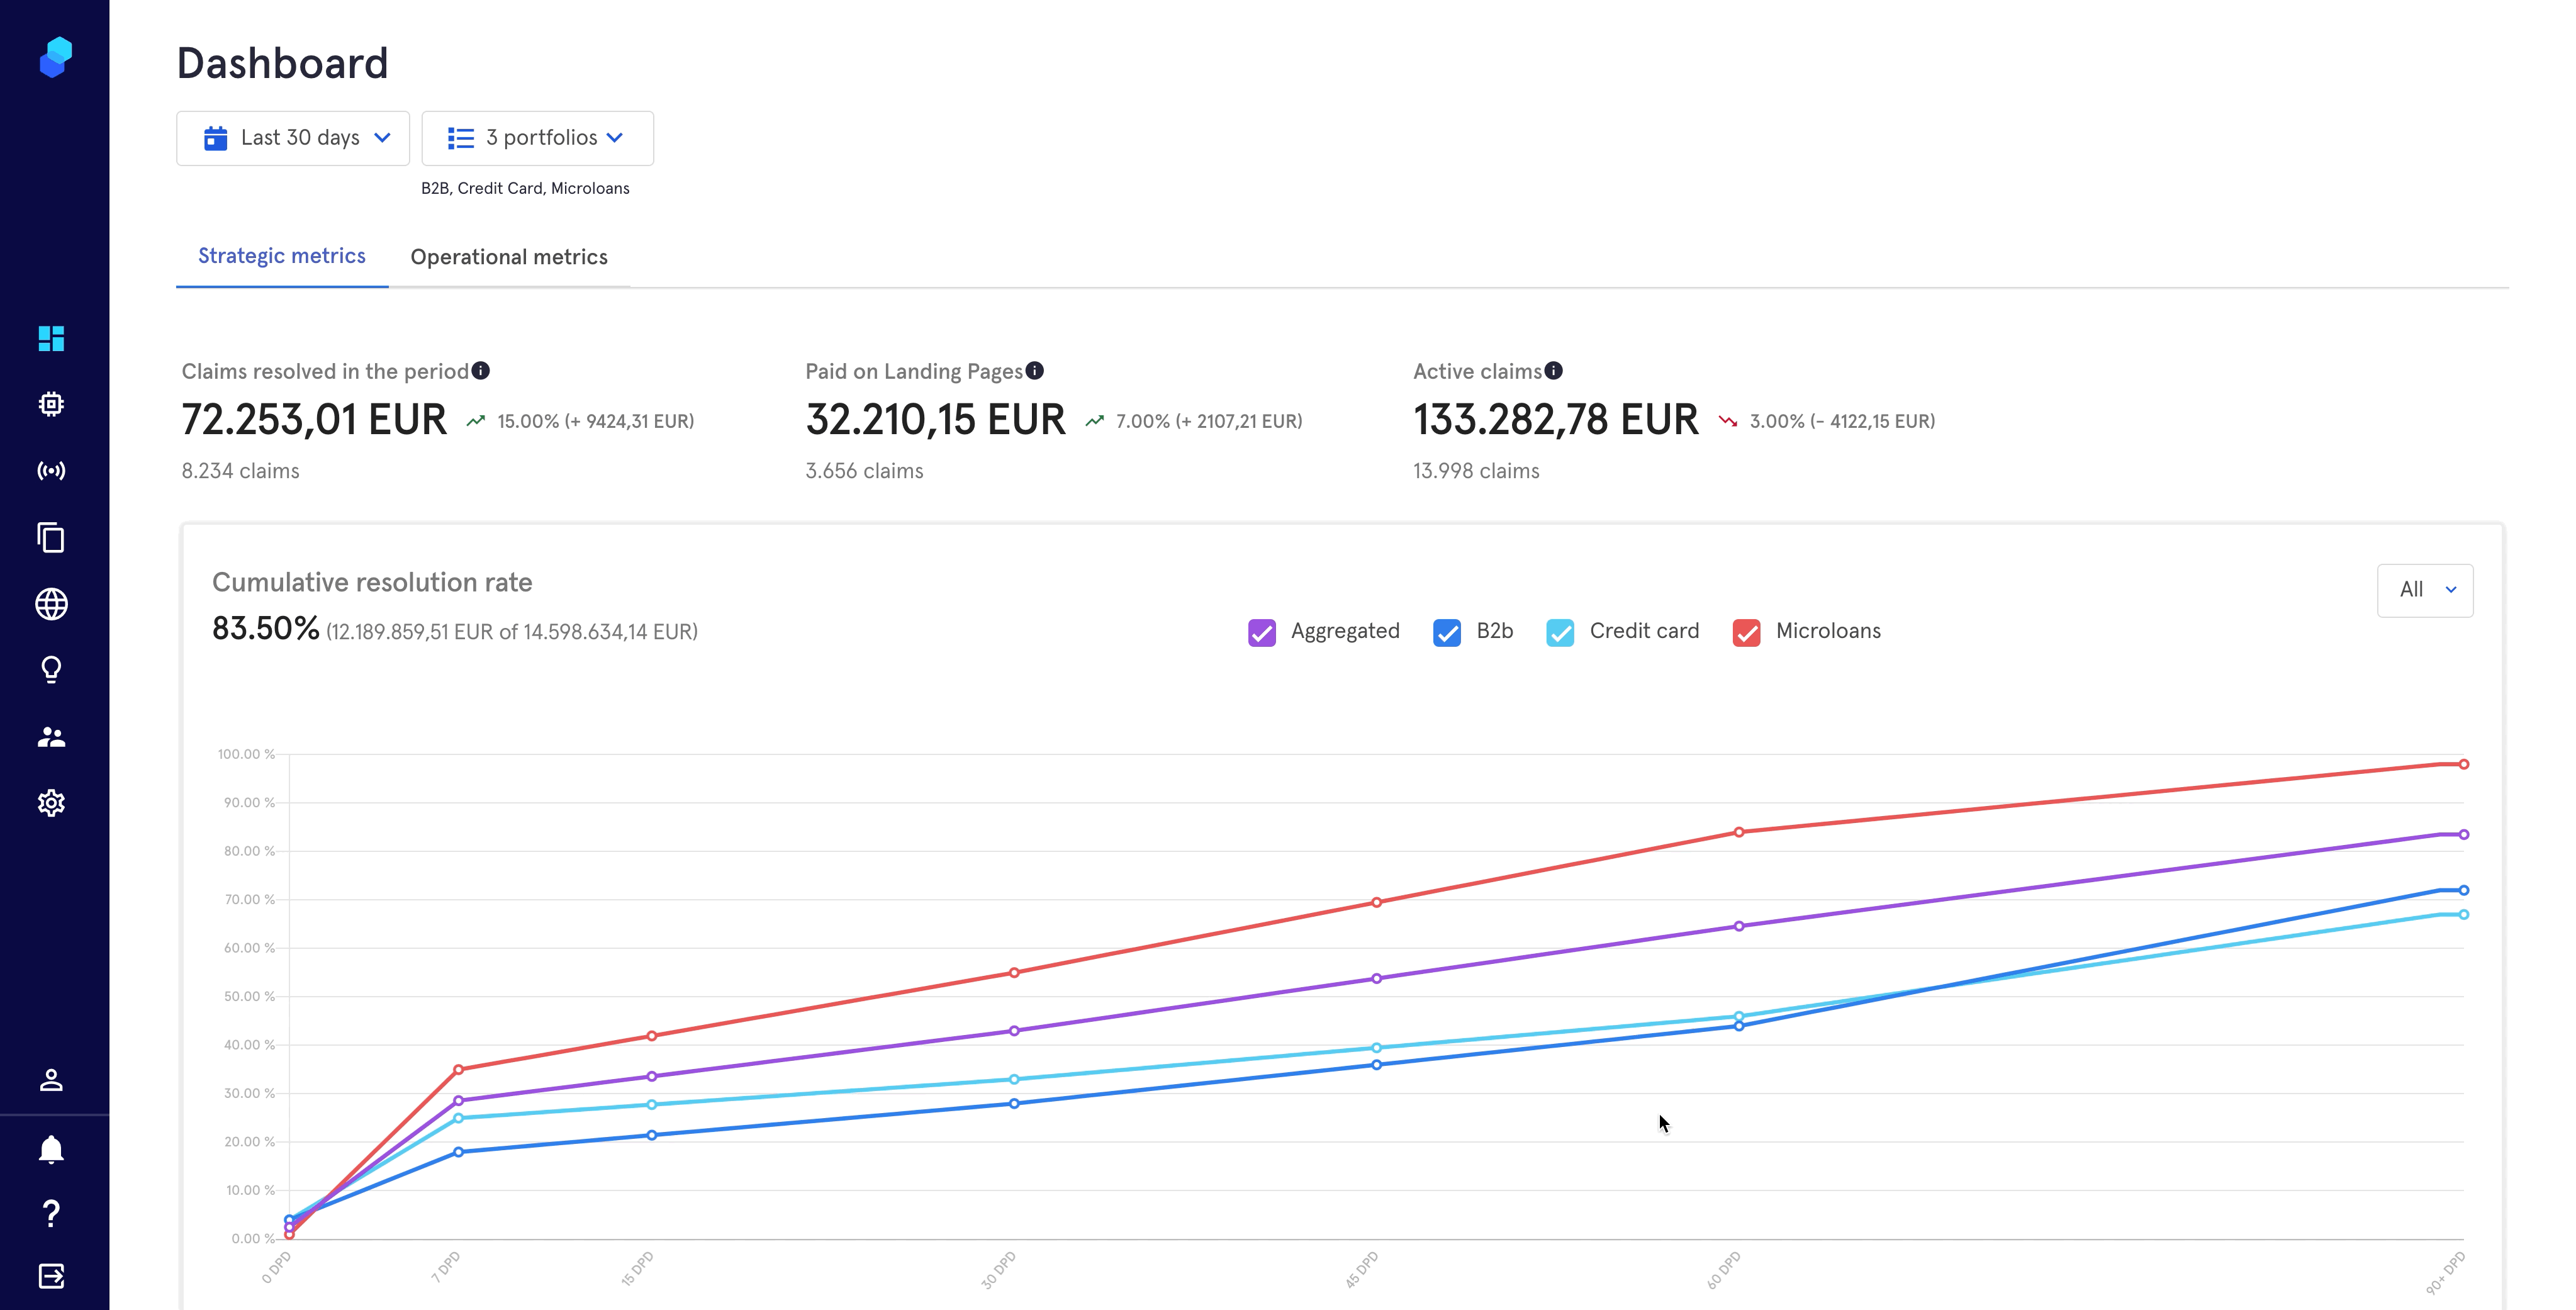This screenshot has height=1310, width=2576.
Task: Open the lightbulb insights icon
Action: 51,669
